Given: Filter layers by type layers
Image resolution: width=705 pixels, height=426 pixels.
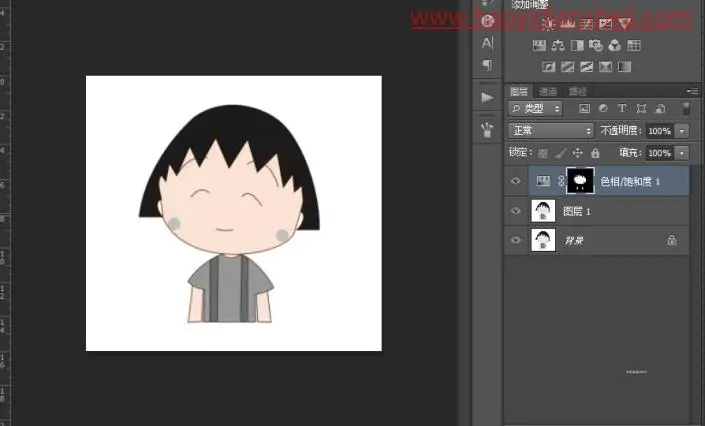Looking at the screenshot, I should pos(622,108).
